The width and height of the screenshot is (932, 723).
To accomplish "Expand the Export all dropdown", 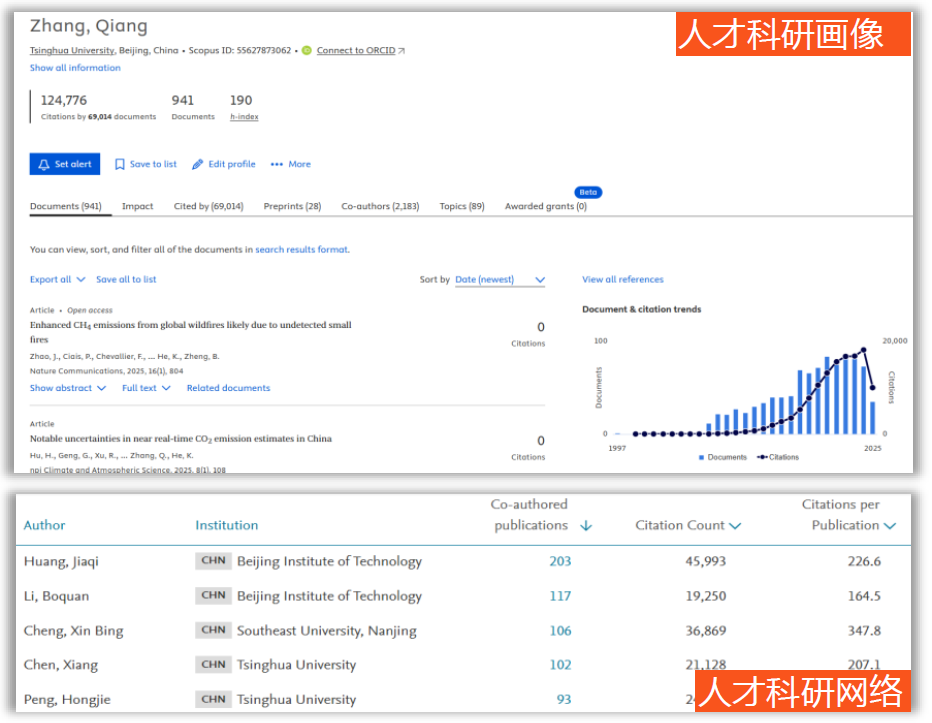I will point(58,279).
